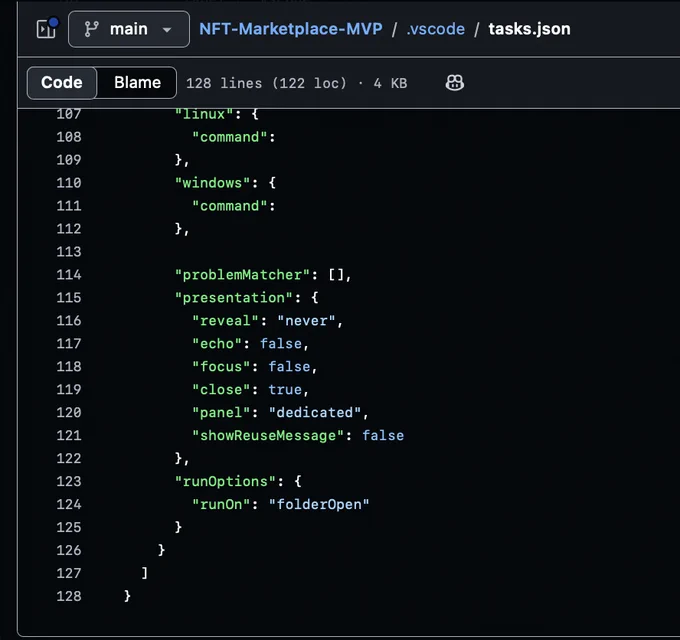Click the "windows" key in code

pyautogui.click(x=212, y=183)
